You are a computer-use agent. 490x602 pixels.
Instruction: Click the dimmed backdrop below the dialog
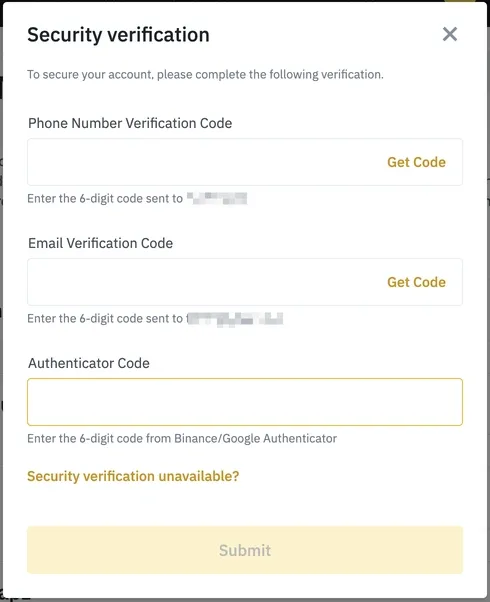pyautogui.click(x=245, y=600)
